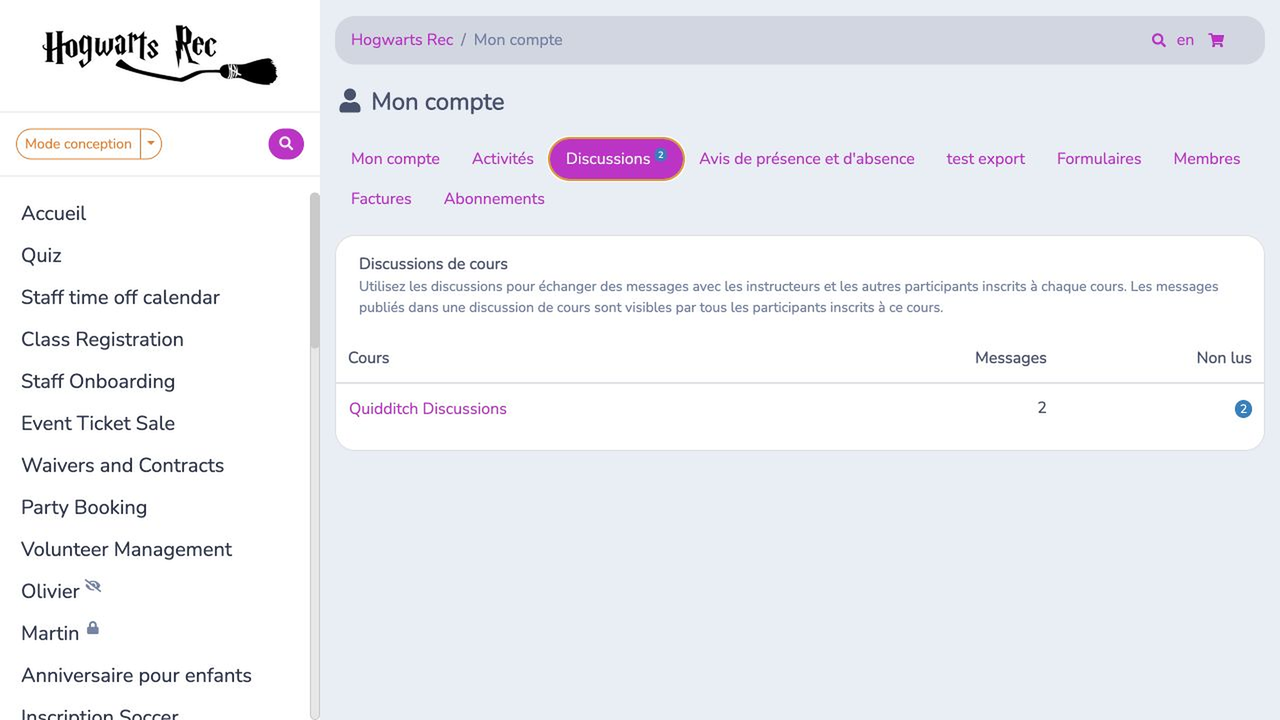Open the Quidditch Discussions course link
Screen dimensions: 1280x720
(428, 409)
